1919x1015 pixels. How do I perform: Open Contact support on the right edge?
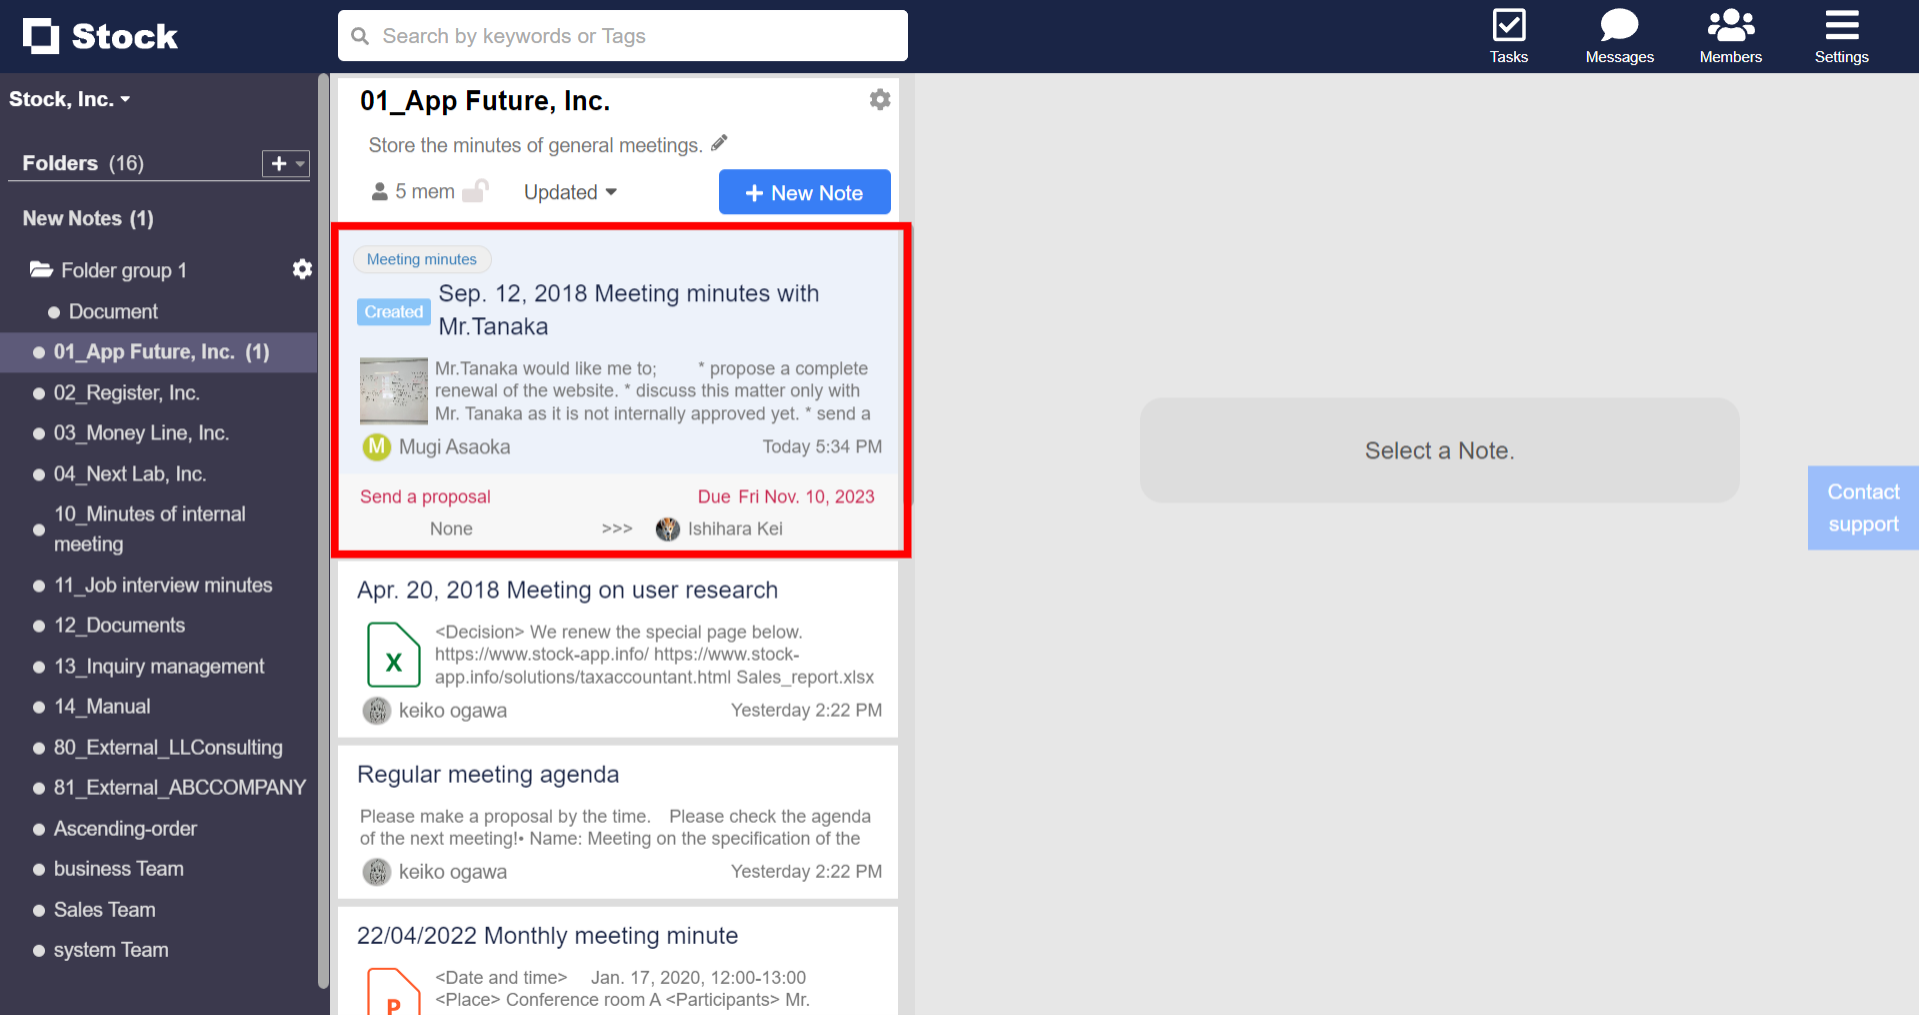[x=1862, y=507]
